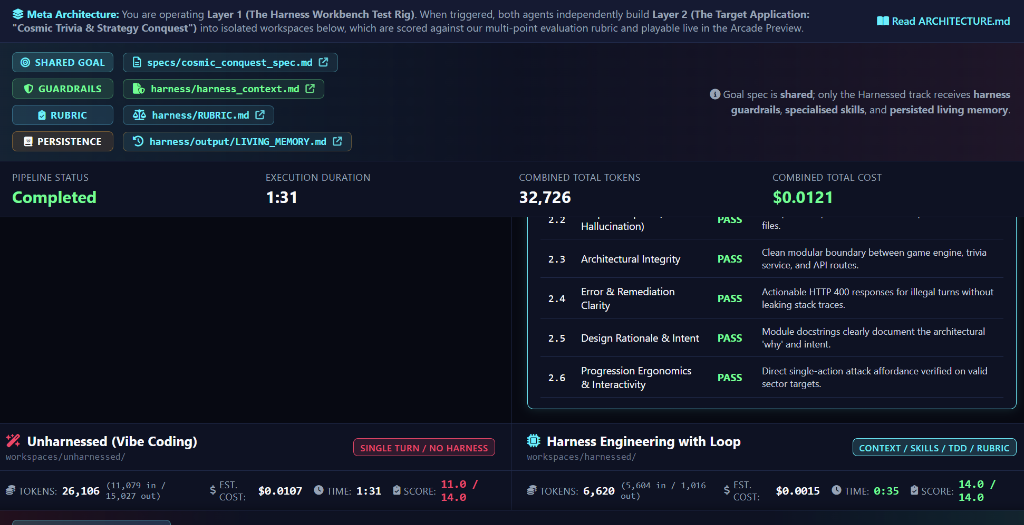Click PASS in the 2.3 row
Viewport: 1024px width, 525px height.
[729, 259]
